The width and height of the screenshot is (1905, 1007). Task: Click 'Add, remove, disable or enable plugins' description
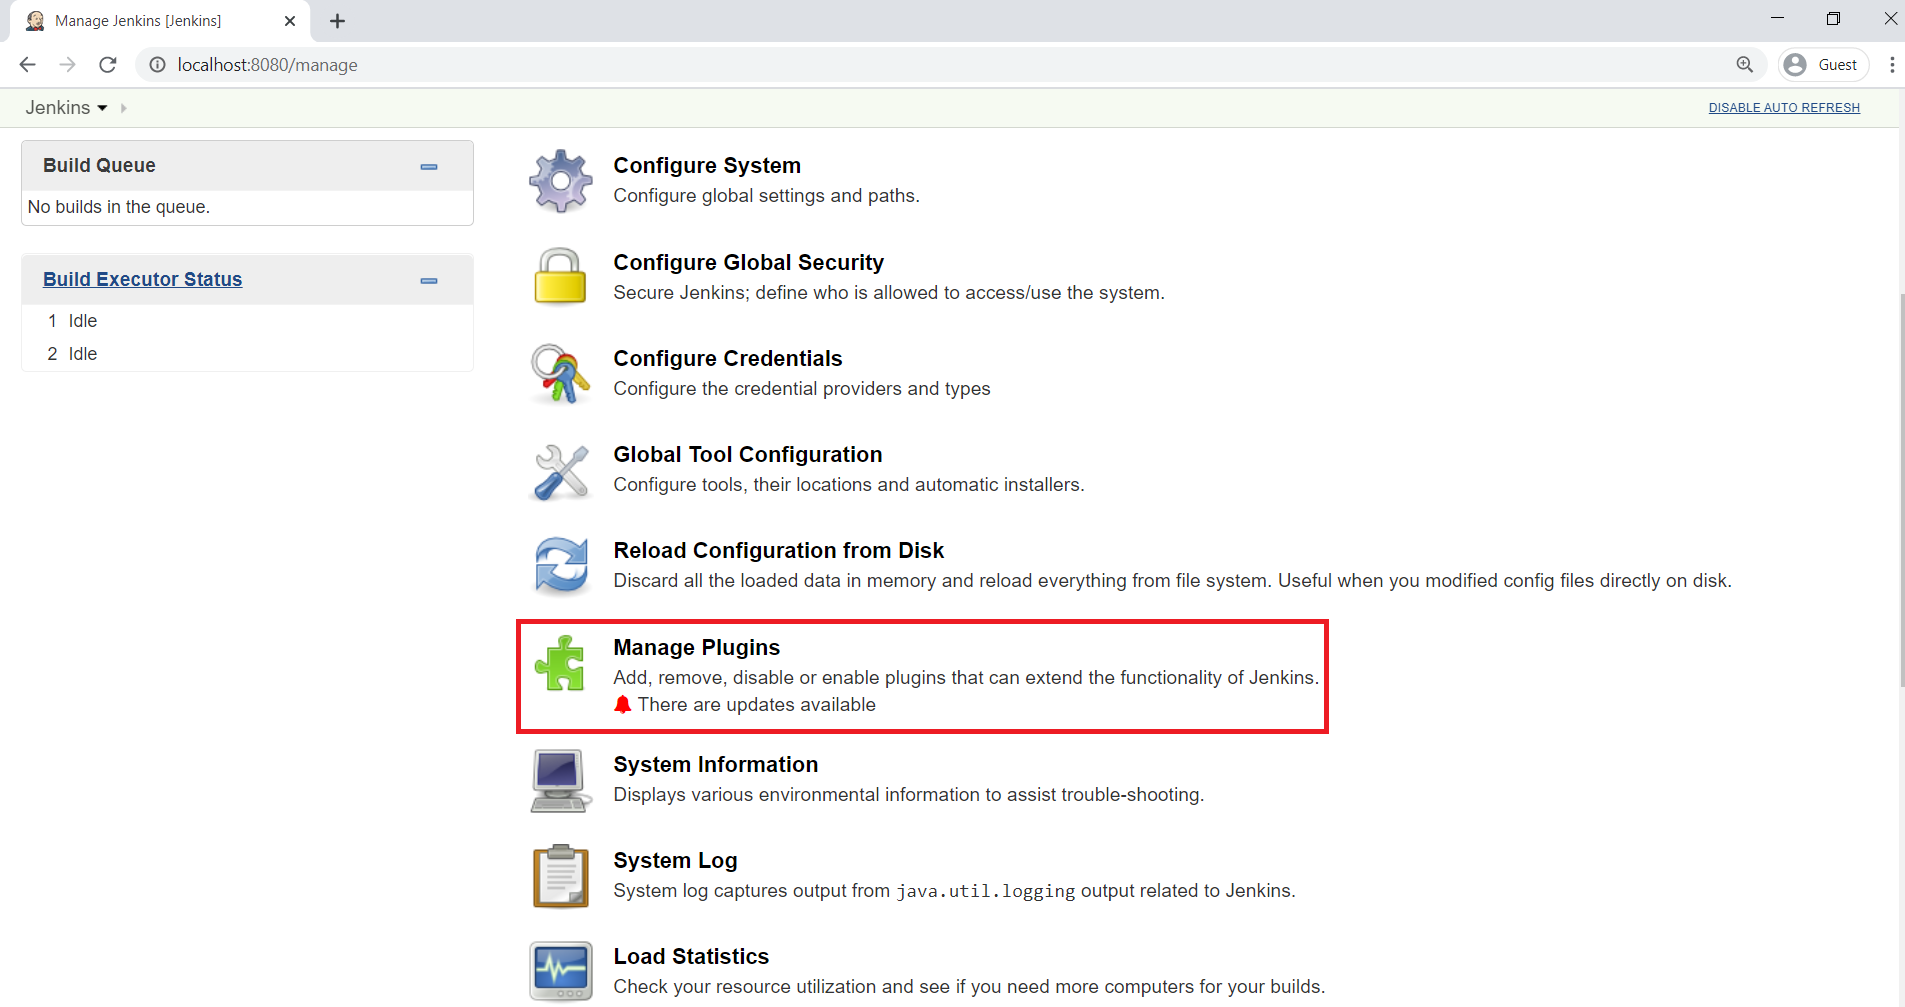click(966, 678)
